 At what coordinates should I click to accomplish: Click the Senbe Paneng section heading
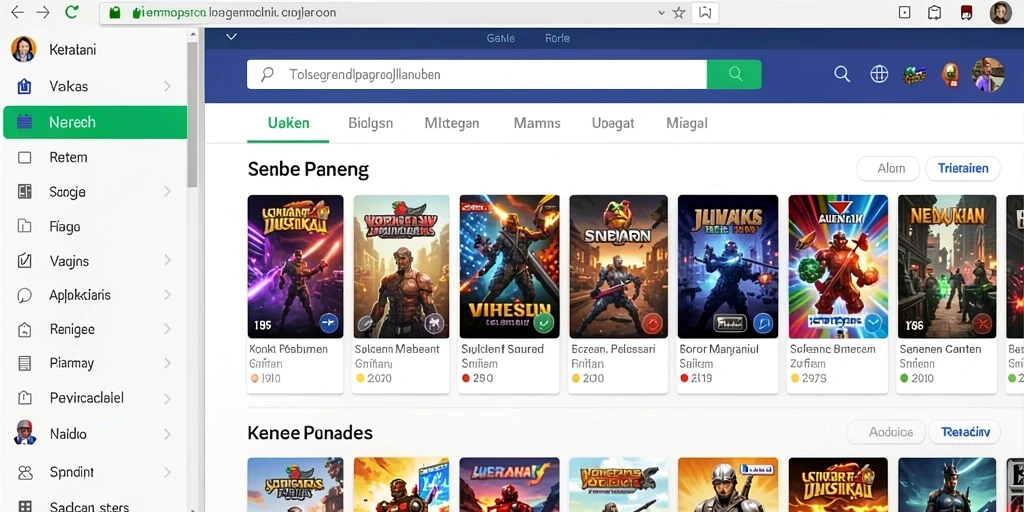point(308,170)
